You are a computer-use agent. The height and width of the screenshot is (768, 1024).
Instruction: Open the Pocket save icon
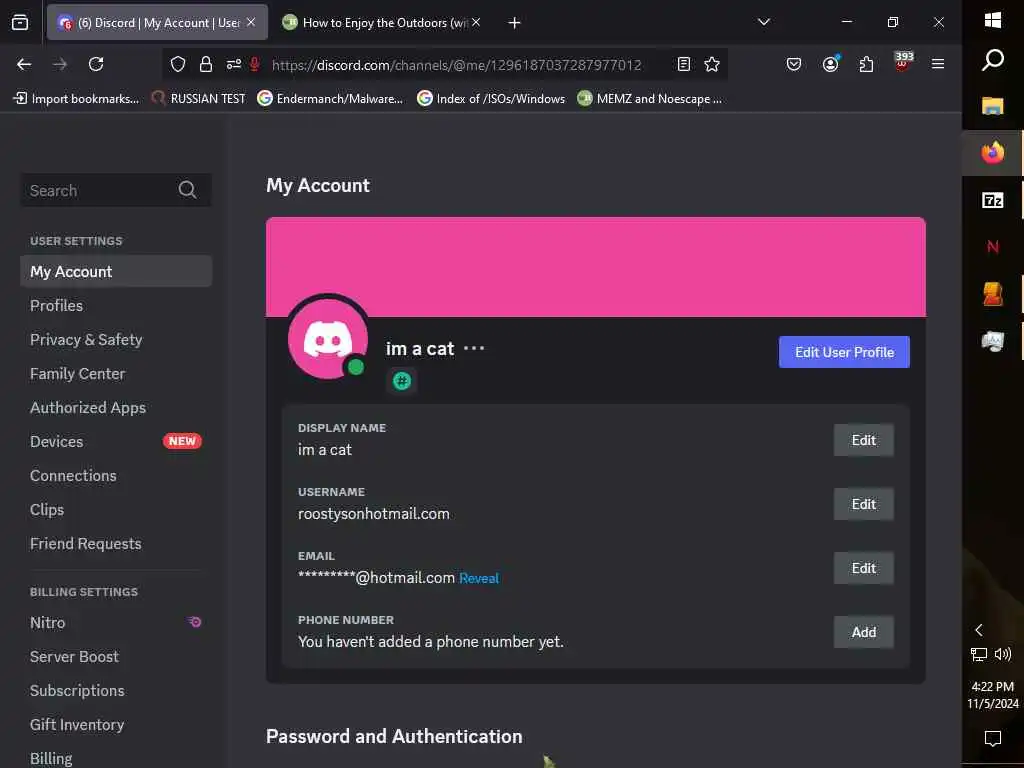pyautogui.click(x=793, y=64)
